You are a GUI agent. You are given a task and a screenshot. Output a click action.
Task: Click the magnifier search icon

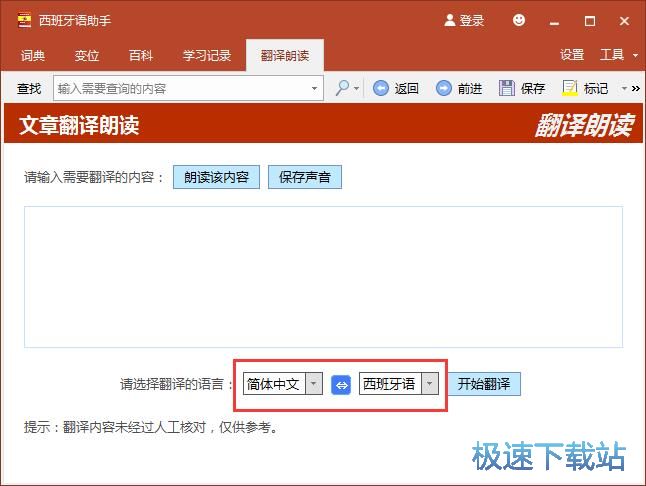[x=342, y=88]
